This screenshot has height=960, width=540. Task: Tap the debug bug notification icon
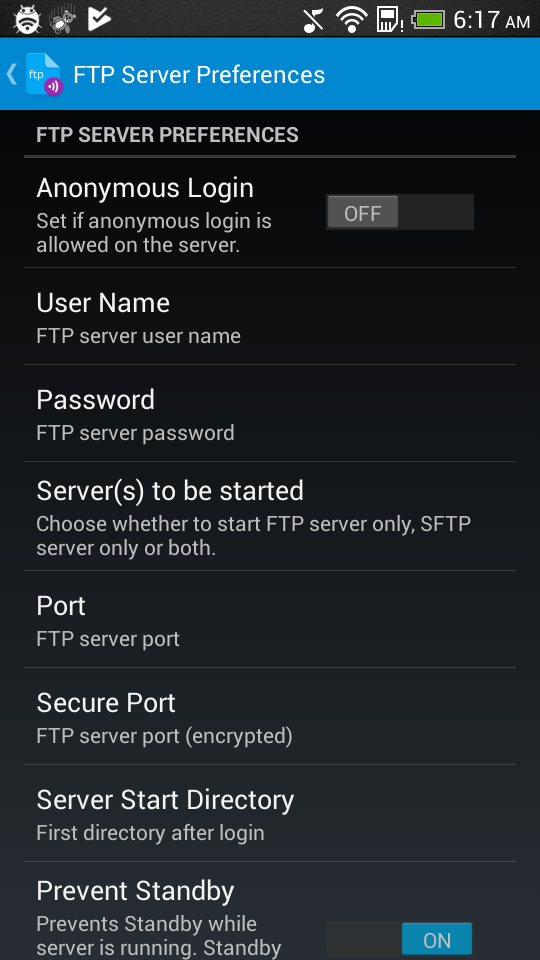pos(28,20)
